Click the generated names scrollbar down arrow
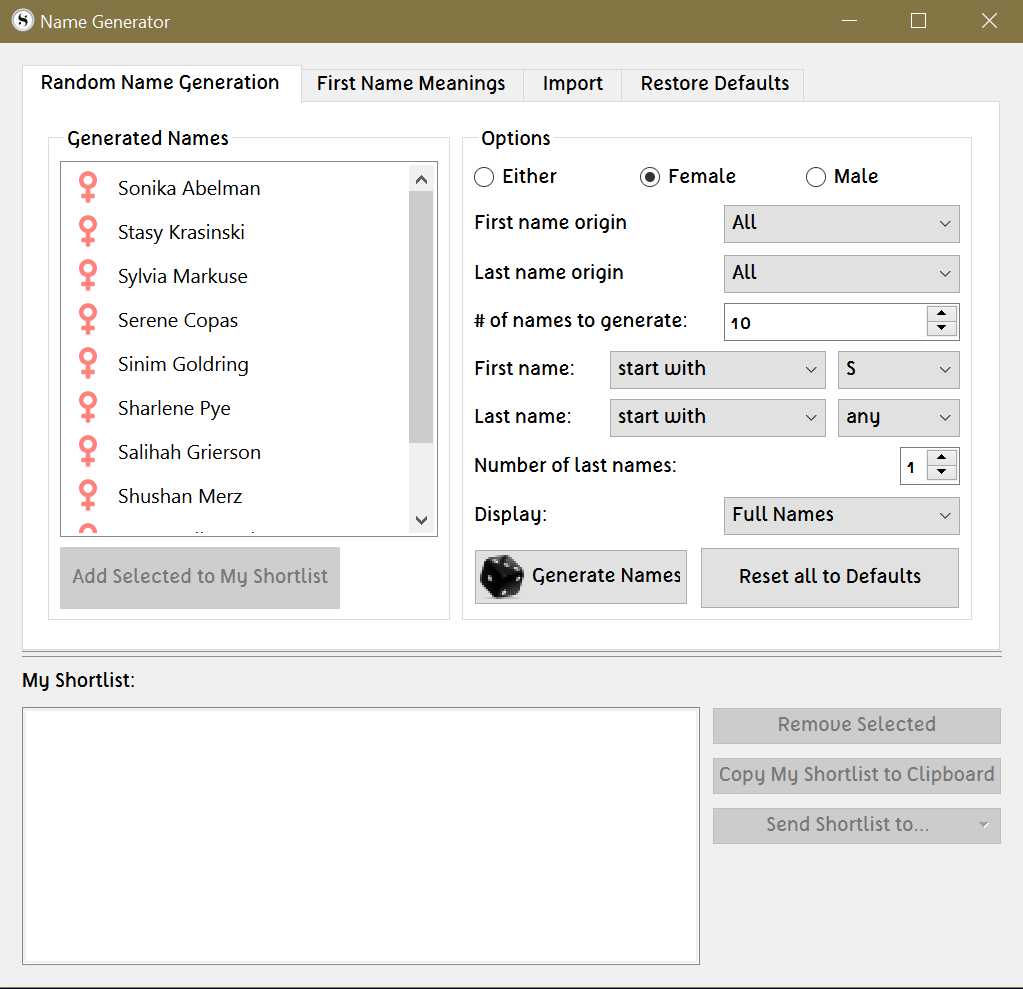 (421, 520)
